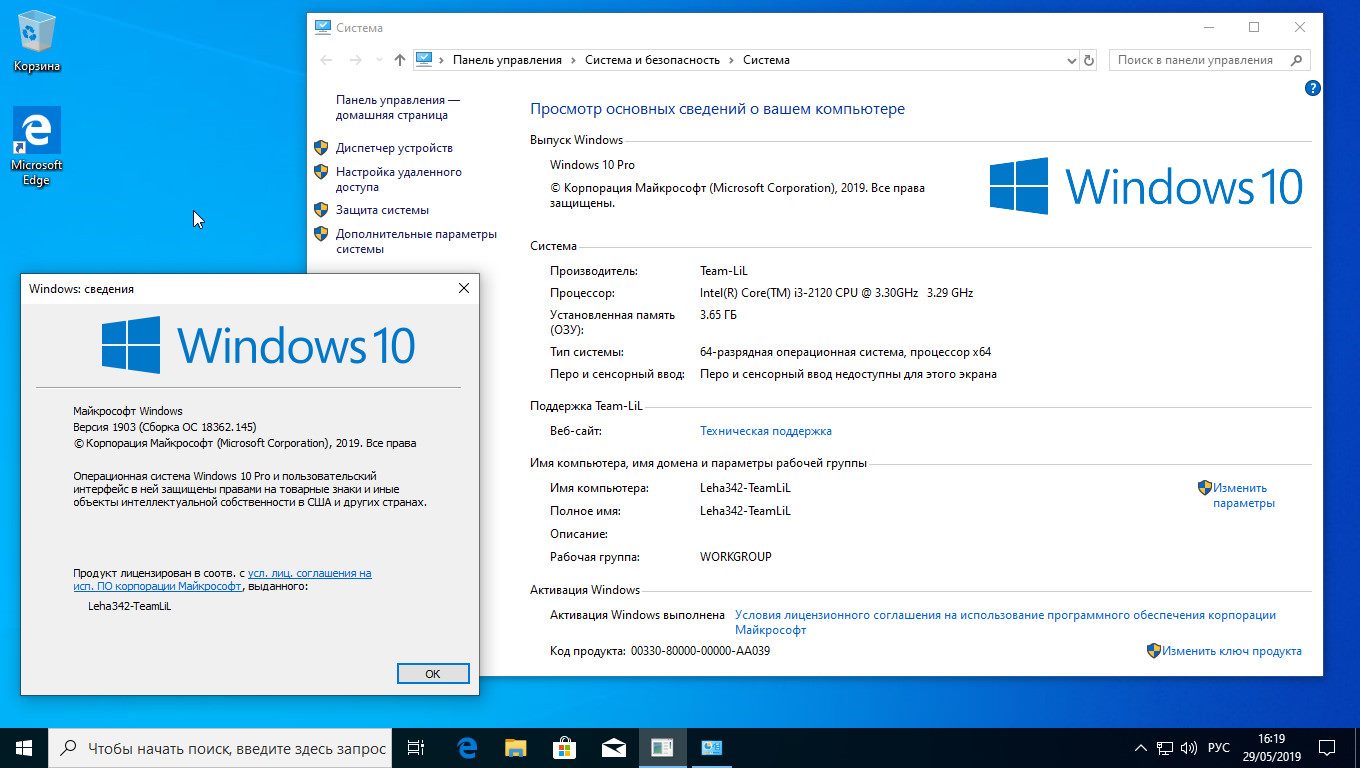The image size is (1360, 768).
Task: Open the blue Help question icon
Action: tap(1313, 88)
